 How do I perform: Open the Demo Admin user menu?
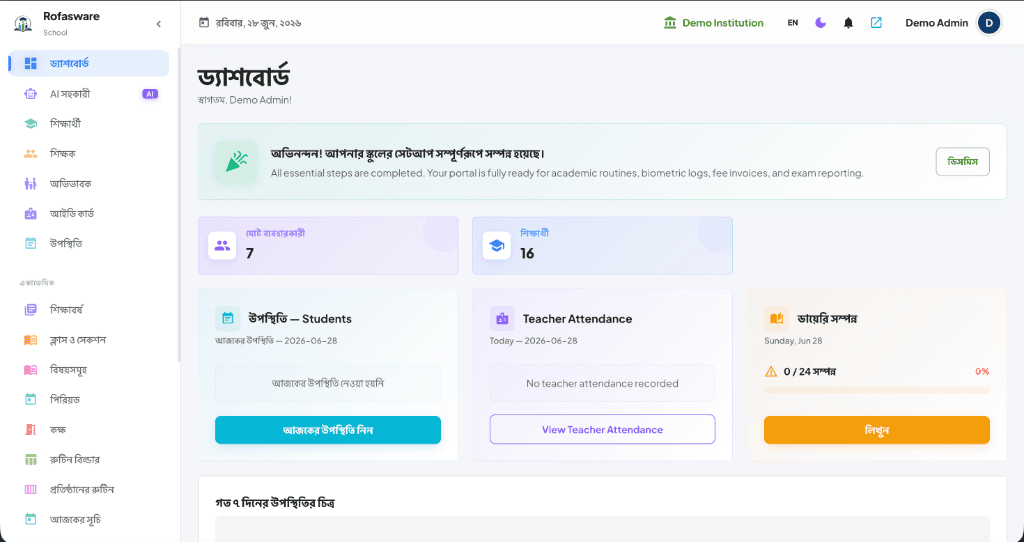(x=953, y=23)
